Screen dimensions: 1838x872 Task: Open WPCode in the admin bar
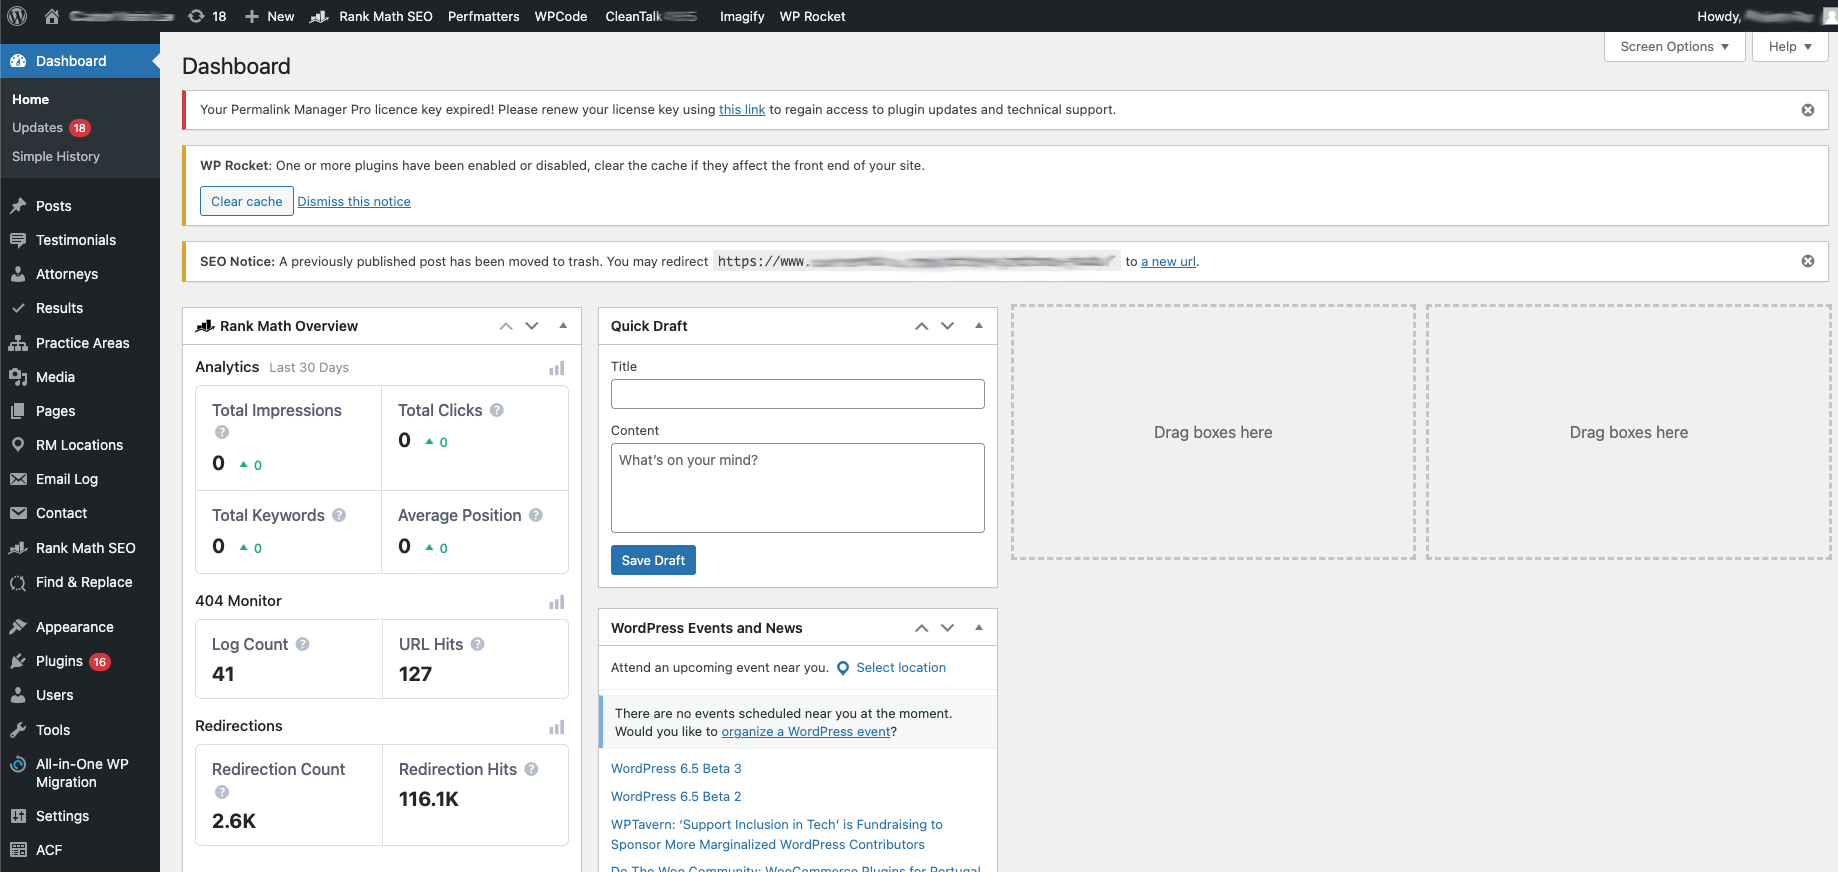[561, 16]
